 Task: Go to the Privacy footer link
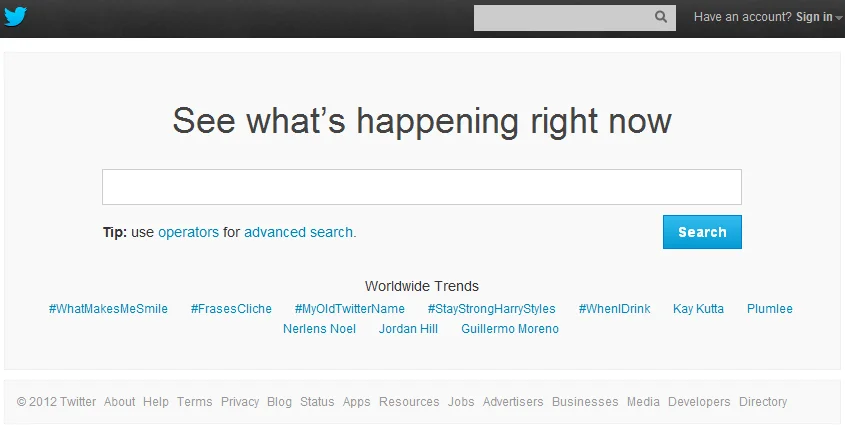[240, 402]
